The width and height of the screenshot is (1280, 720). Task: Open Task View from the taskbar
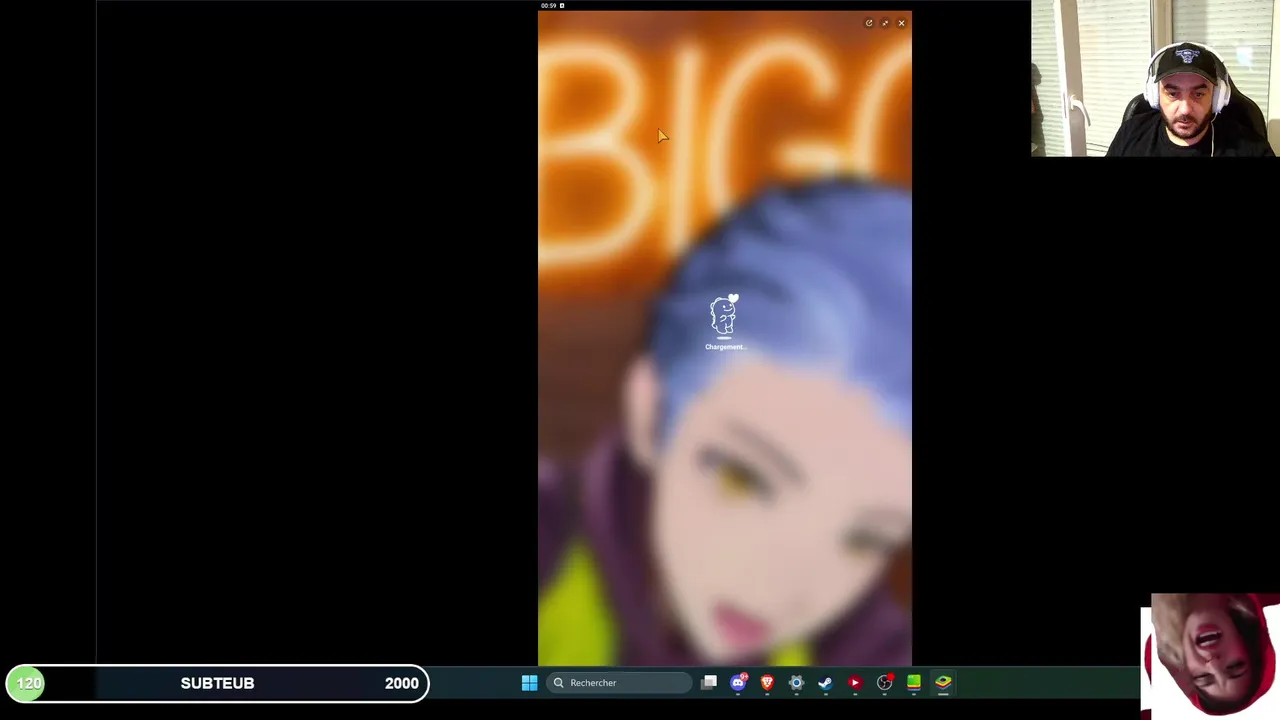coord(709,683)
